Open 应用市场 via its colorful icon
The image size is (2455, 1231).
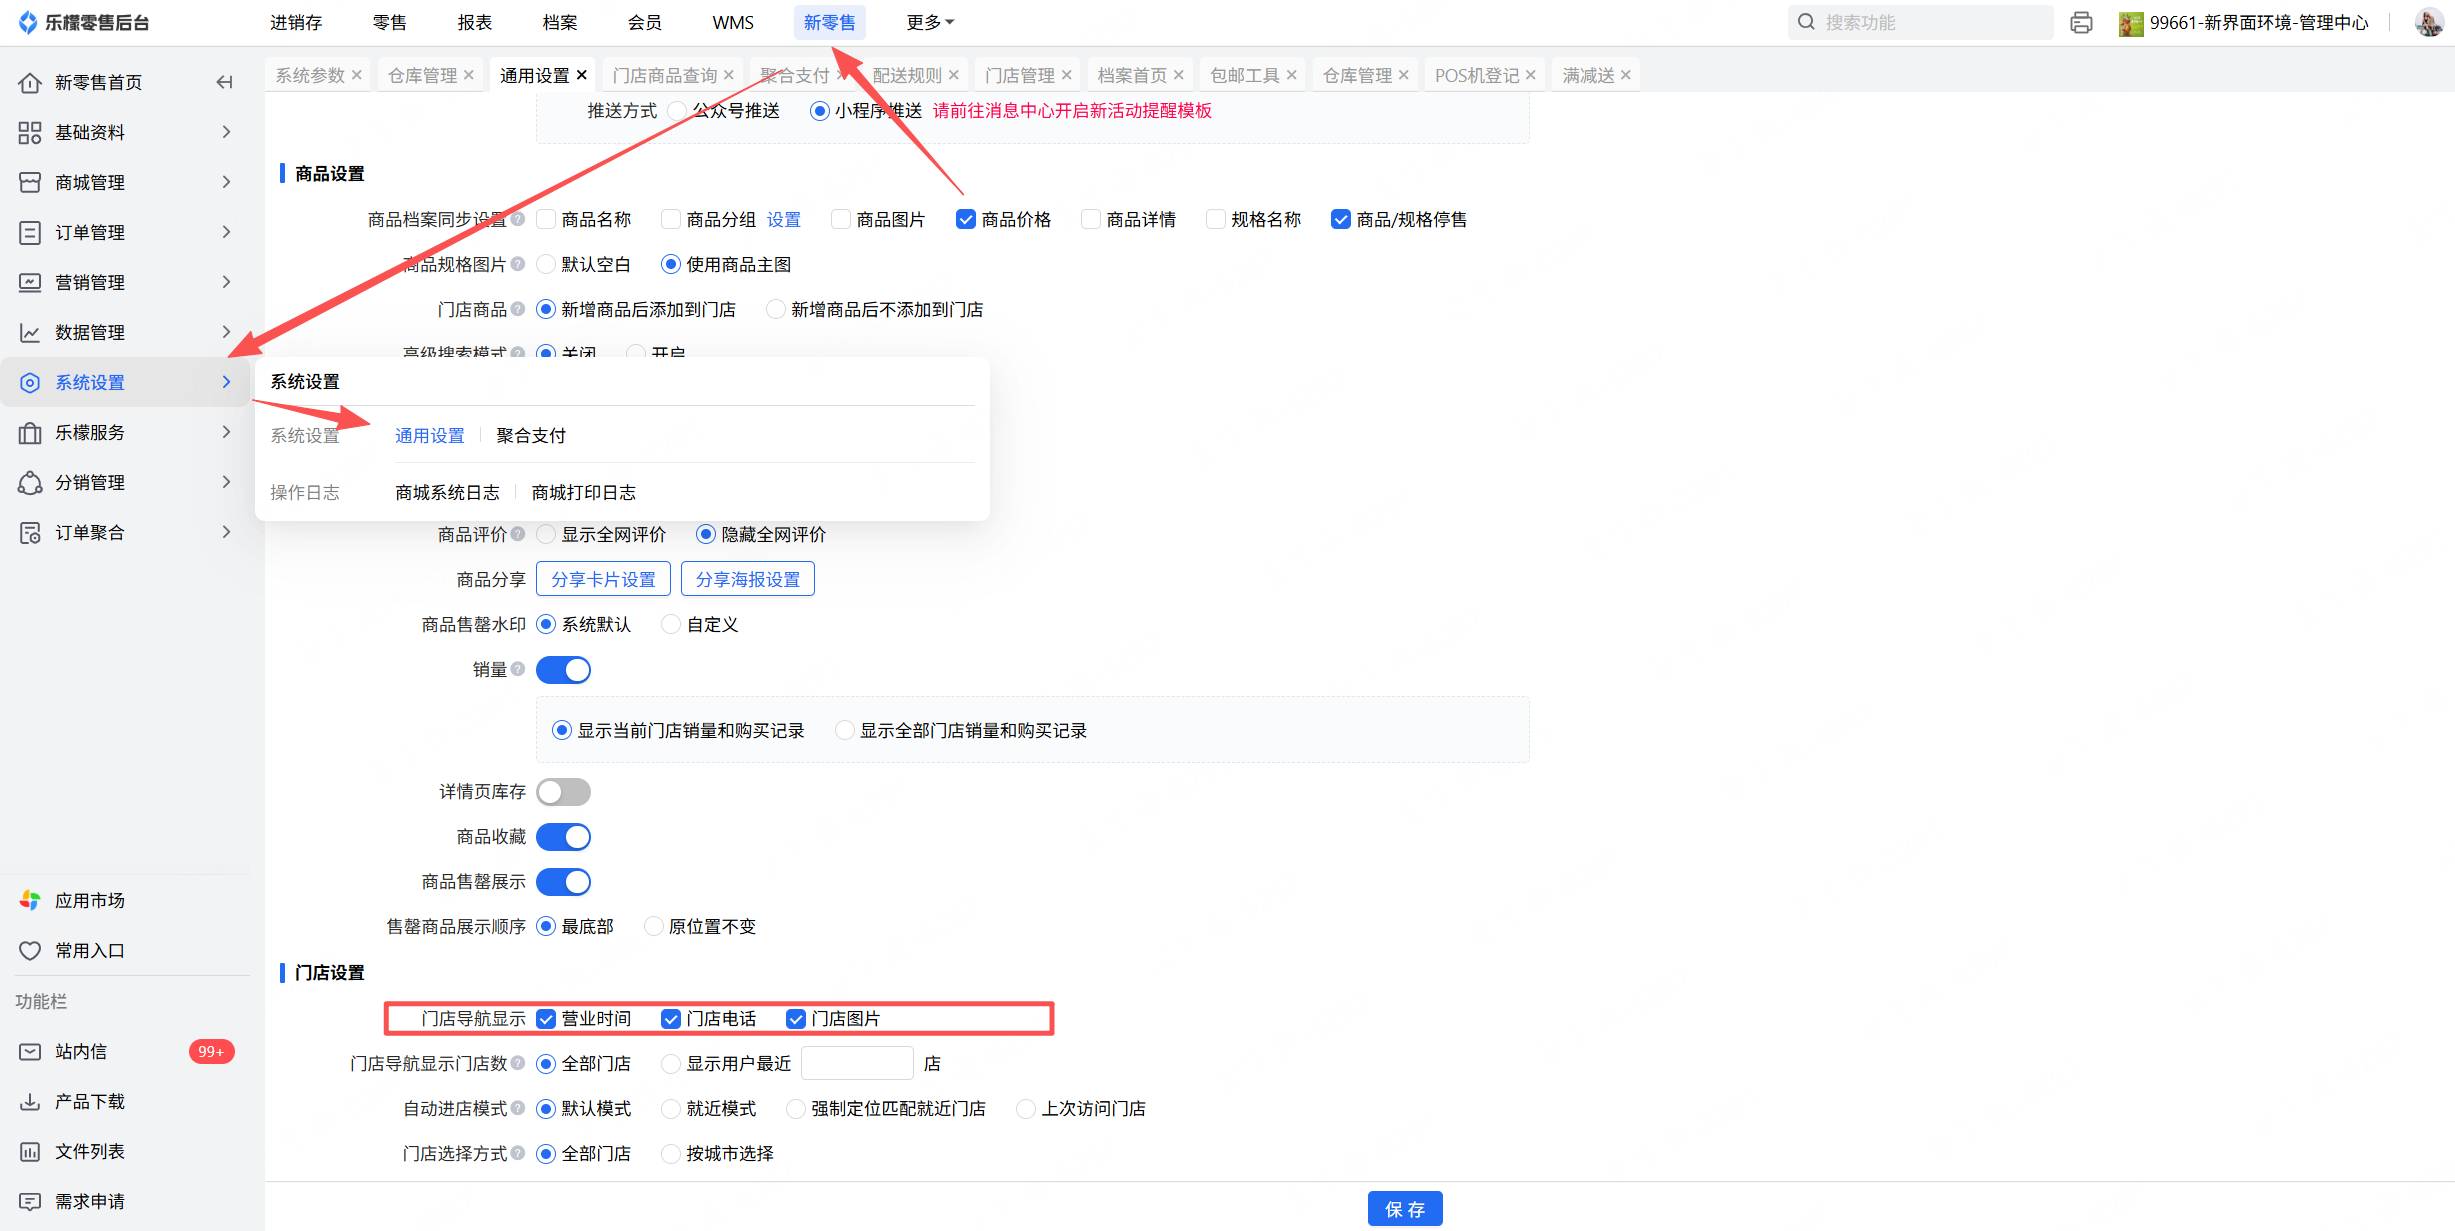point(30,900)
